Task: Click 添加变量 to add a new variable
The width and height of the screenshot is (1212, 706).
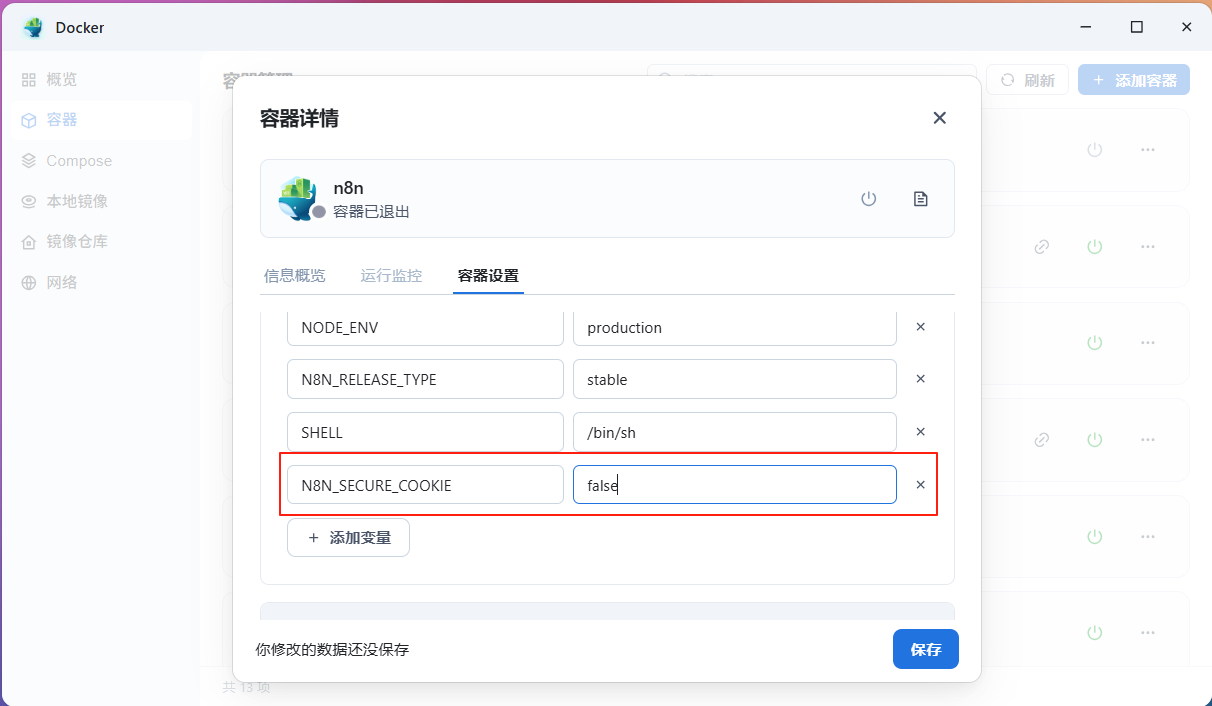Action: pyautogui.click(x=348, y=537)
